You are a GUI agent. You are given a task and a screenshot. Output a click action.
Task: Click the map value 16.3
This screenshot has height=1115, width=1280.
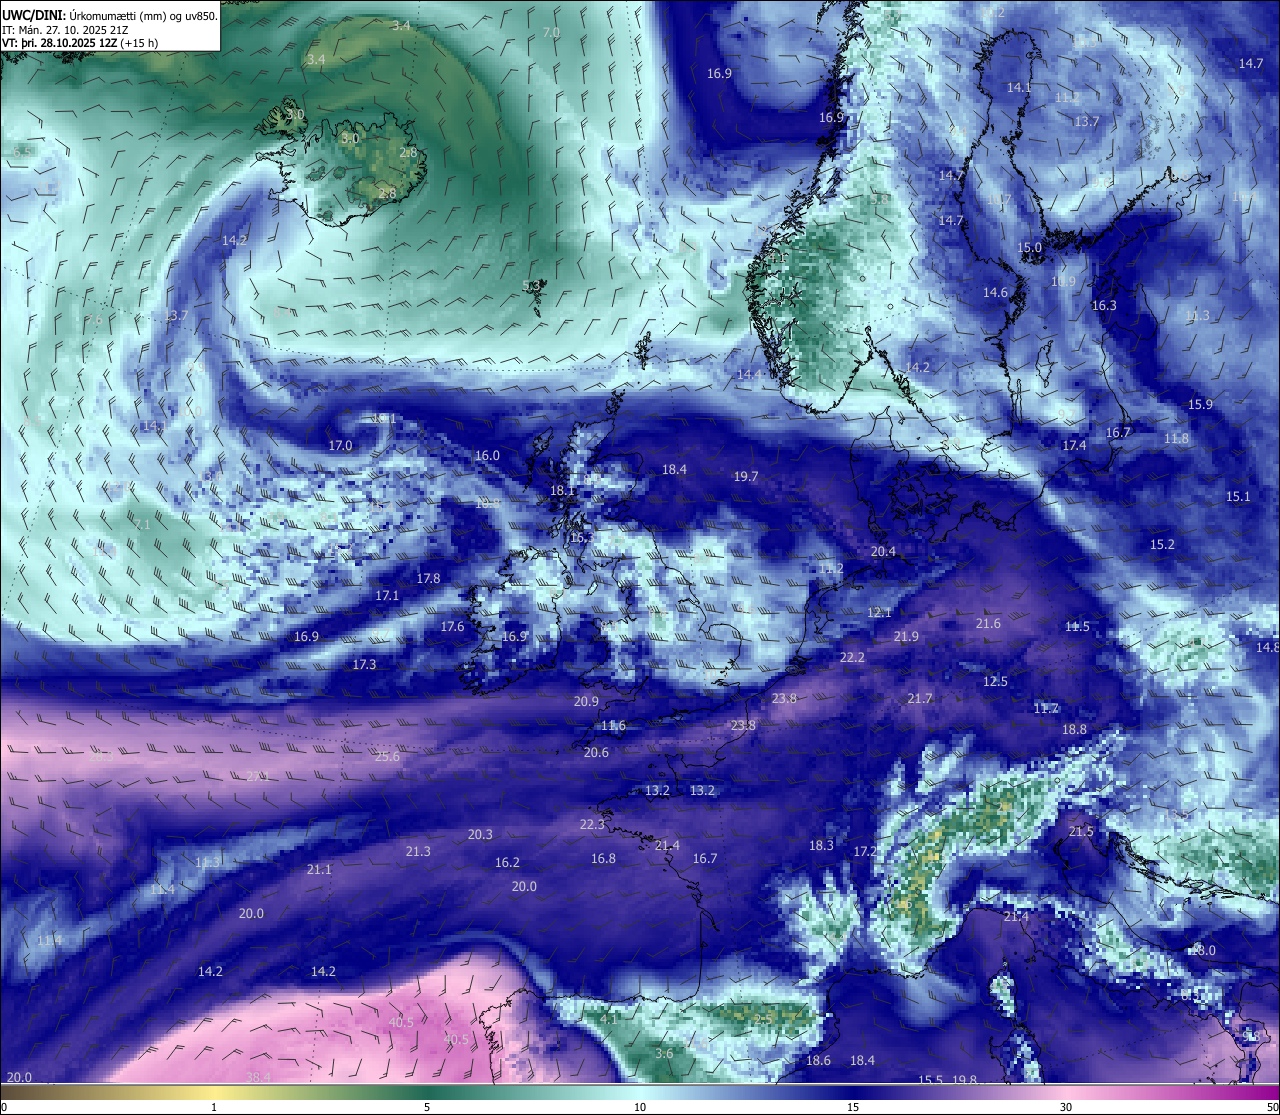(x=1104, y=305)
